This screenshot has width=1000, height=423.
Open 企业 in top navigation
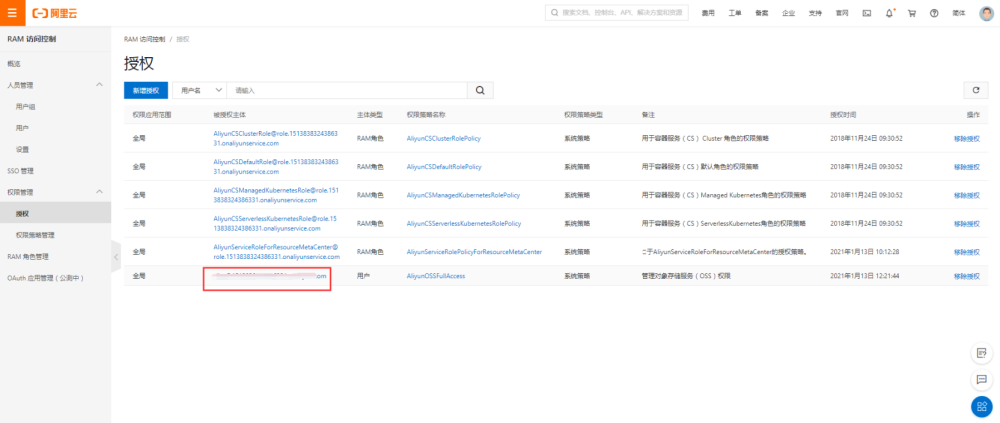[788, 13]
